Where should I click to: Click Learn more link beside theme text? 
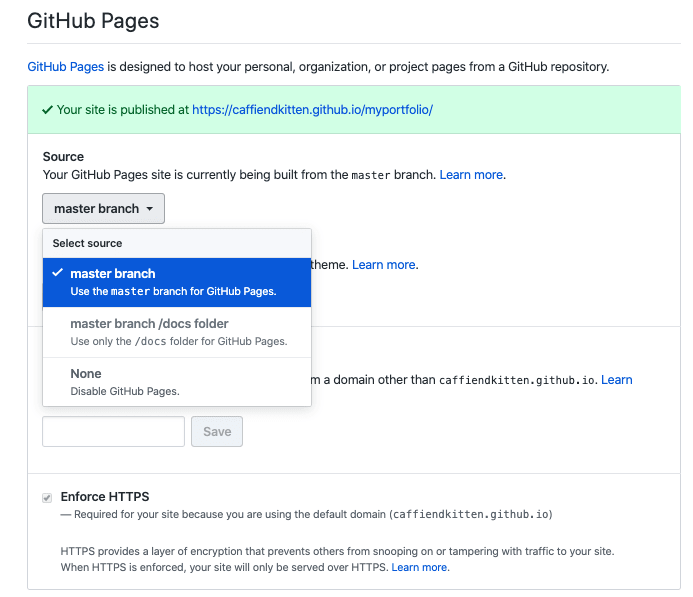pos(384,265)
